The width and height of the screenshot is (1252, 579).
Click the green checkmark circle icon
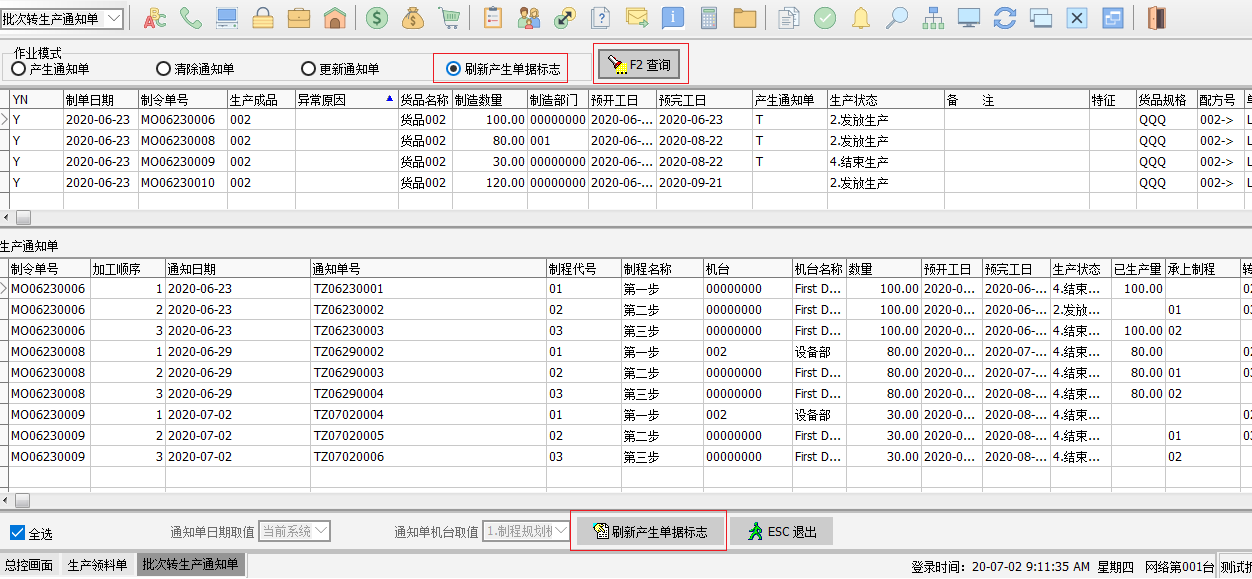[825, 18]
